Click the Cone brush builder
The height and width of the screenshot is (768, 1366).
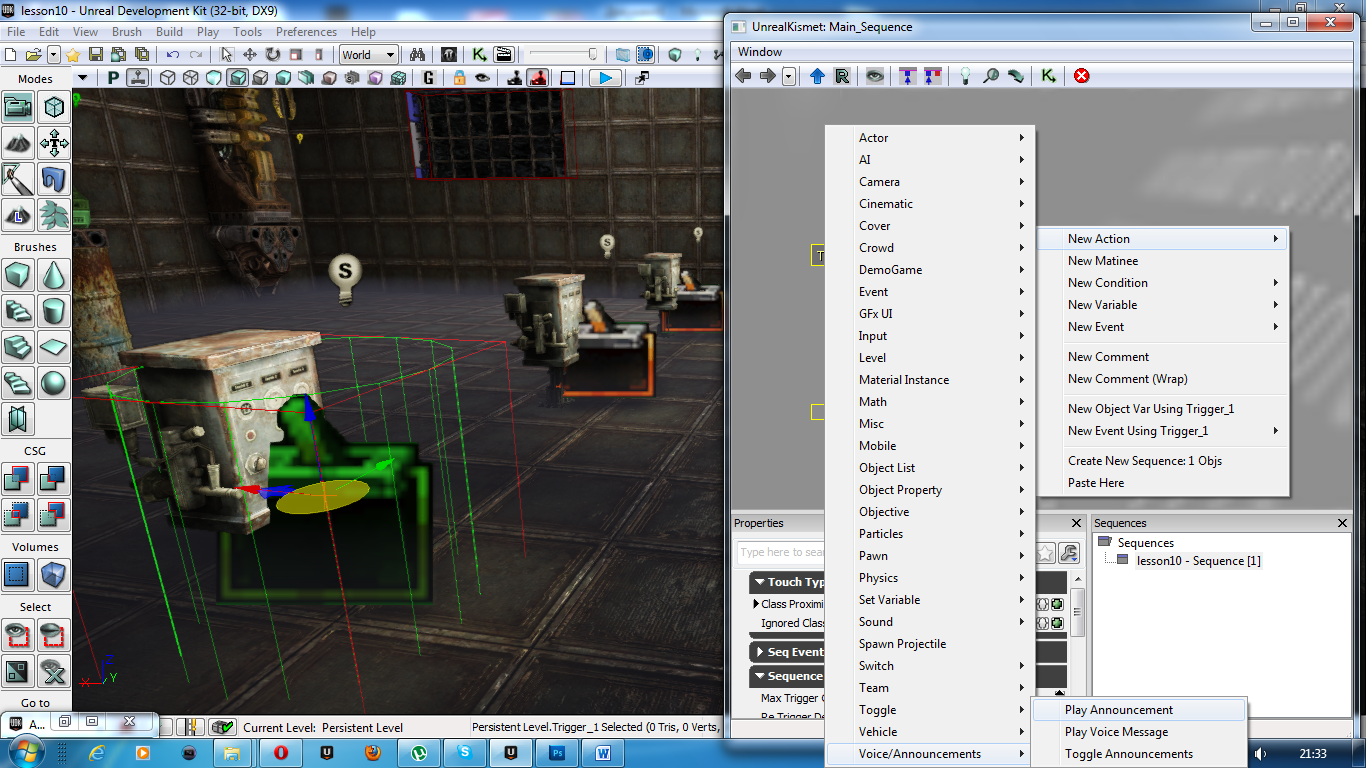54,274
